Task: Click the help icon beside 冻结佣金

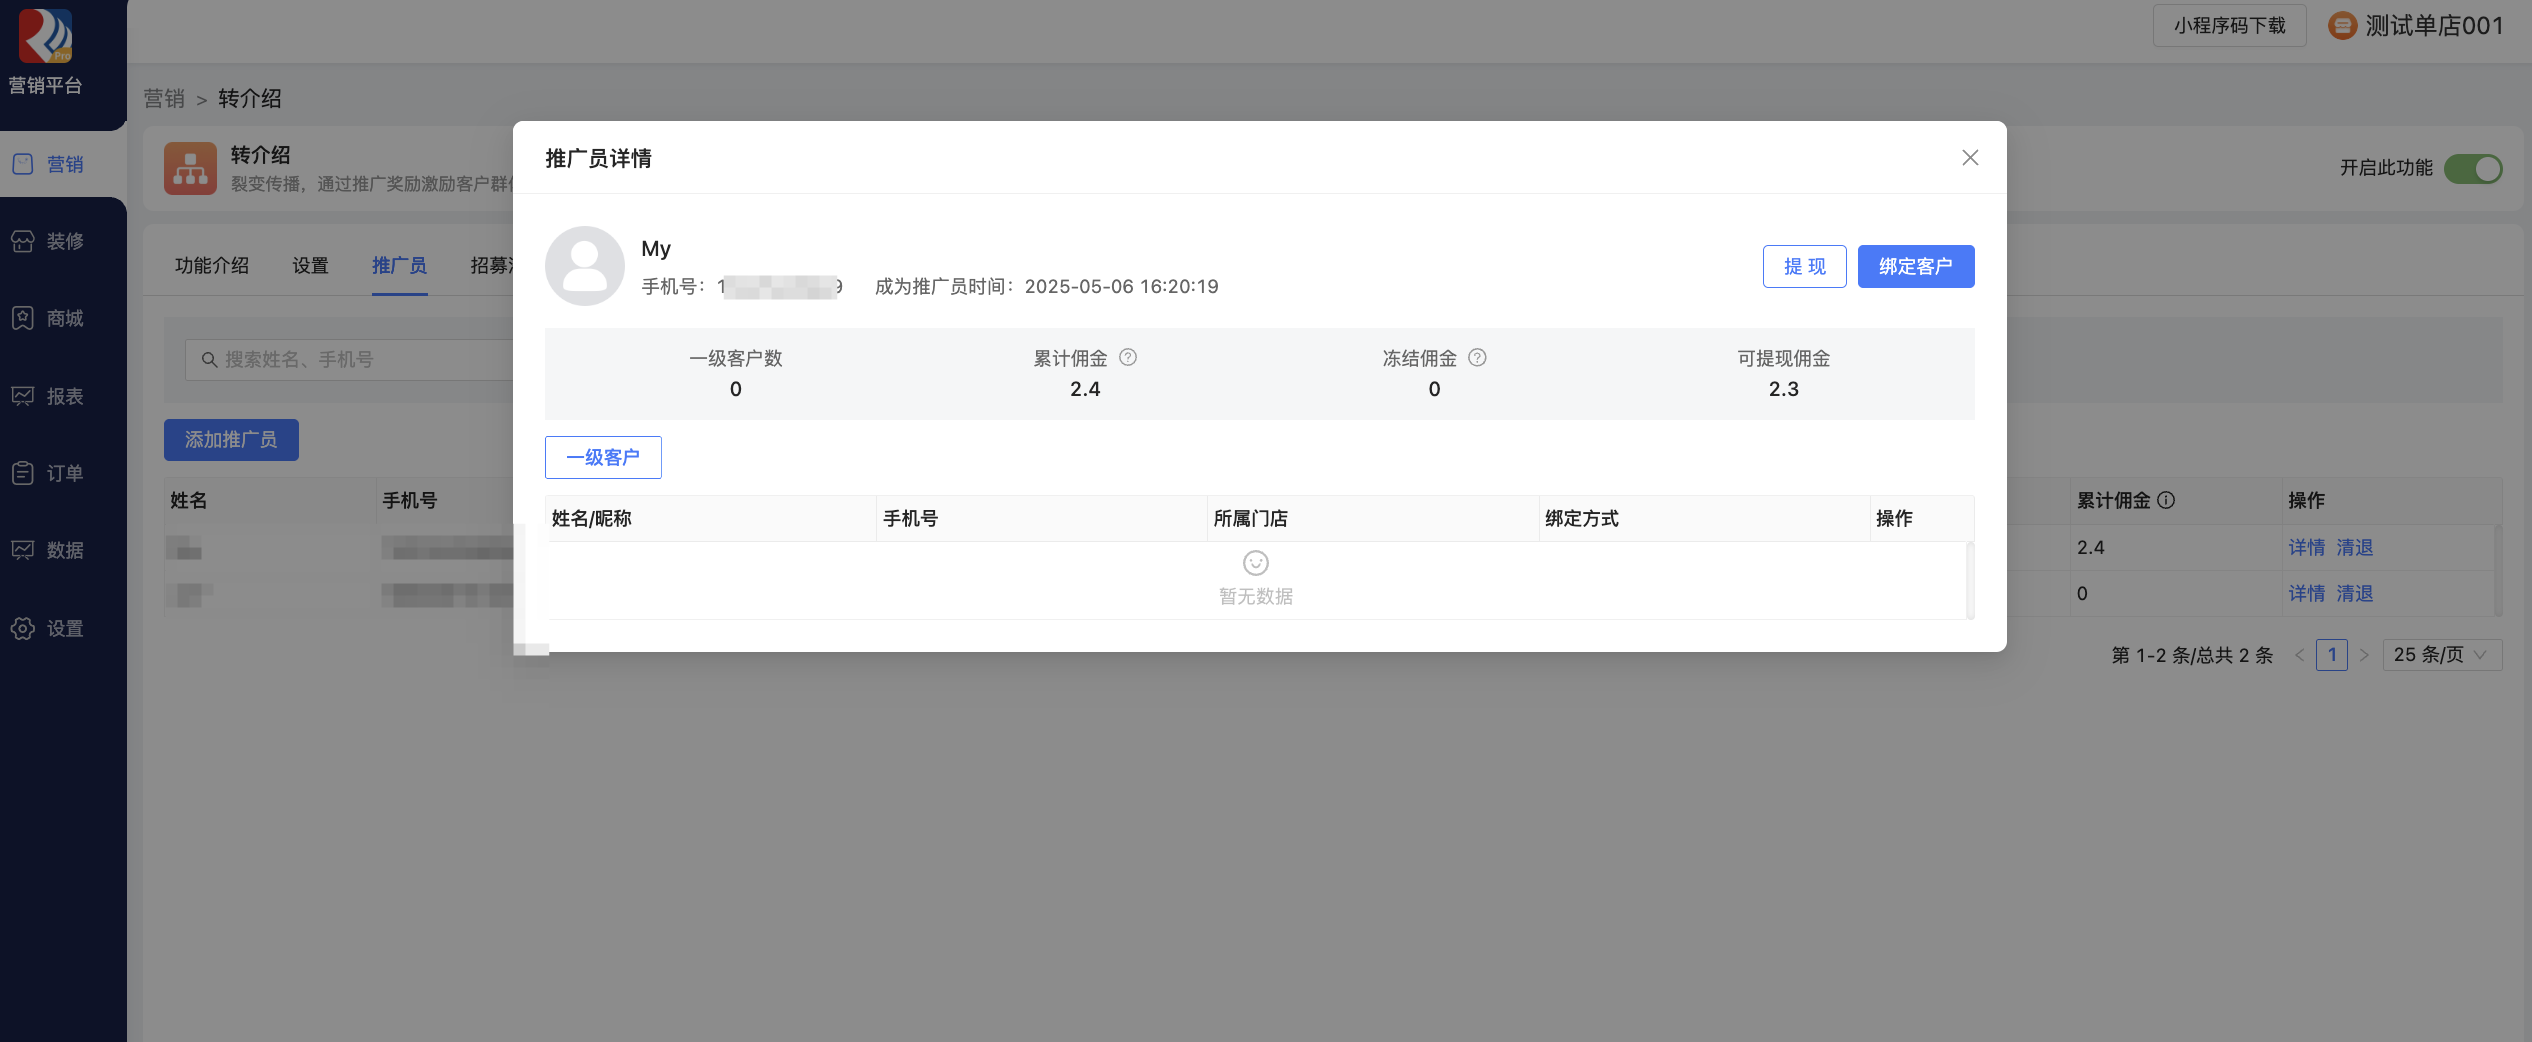Action: tap(1477, 358)
